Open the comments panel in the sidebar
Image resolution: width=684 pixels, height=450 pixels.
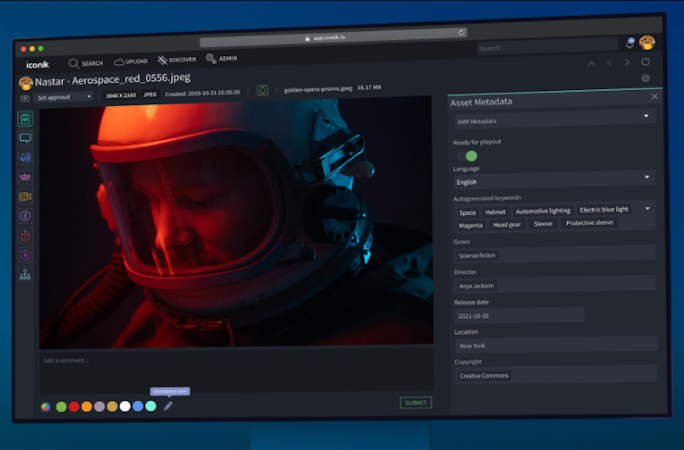pos(25,138)
